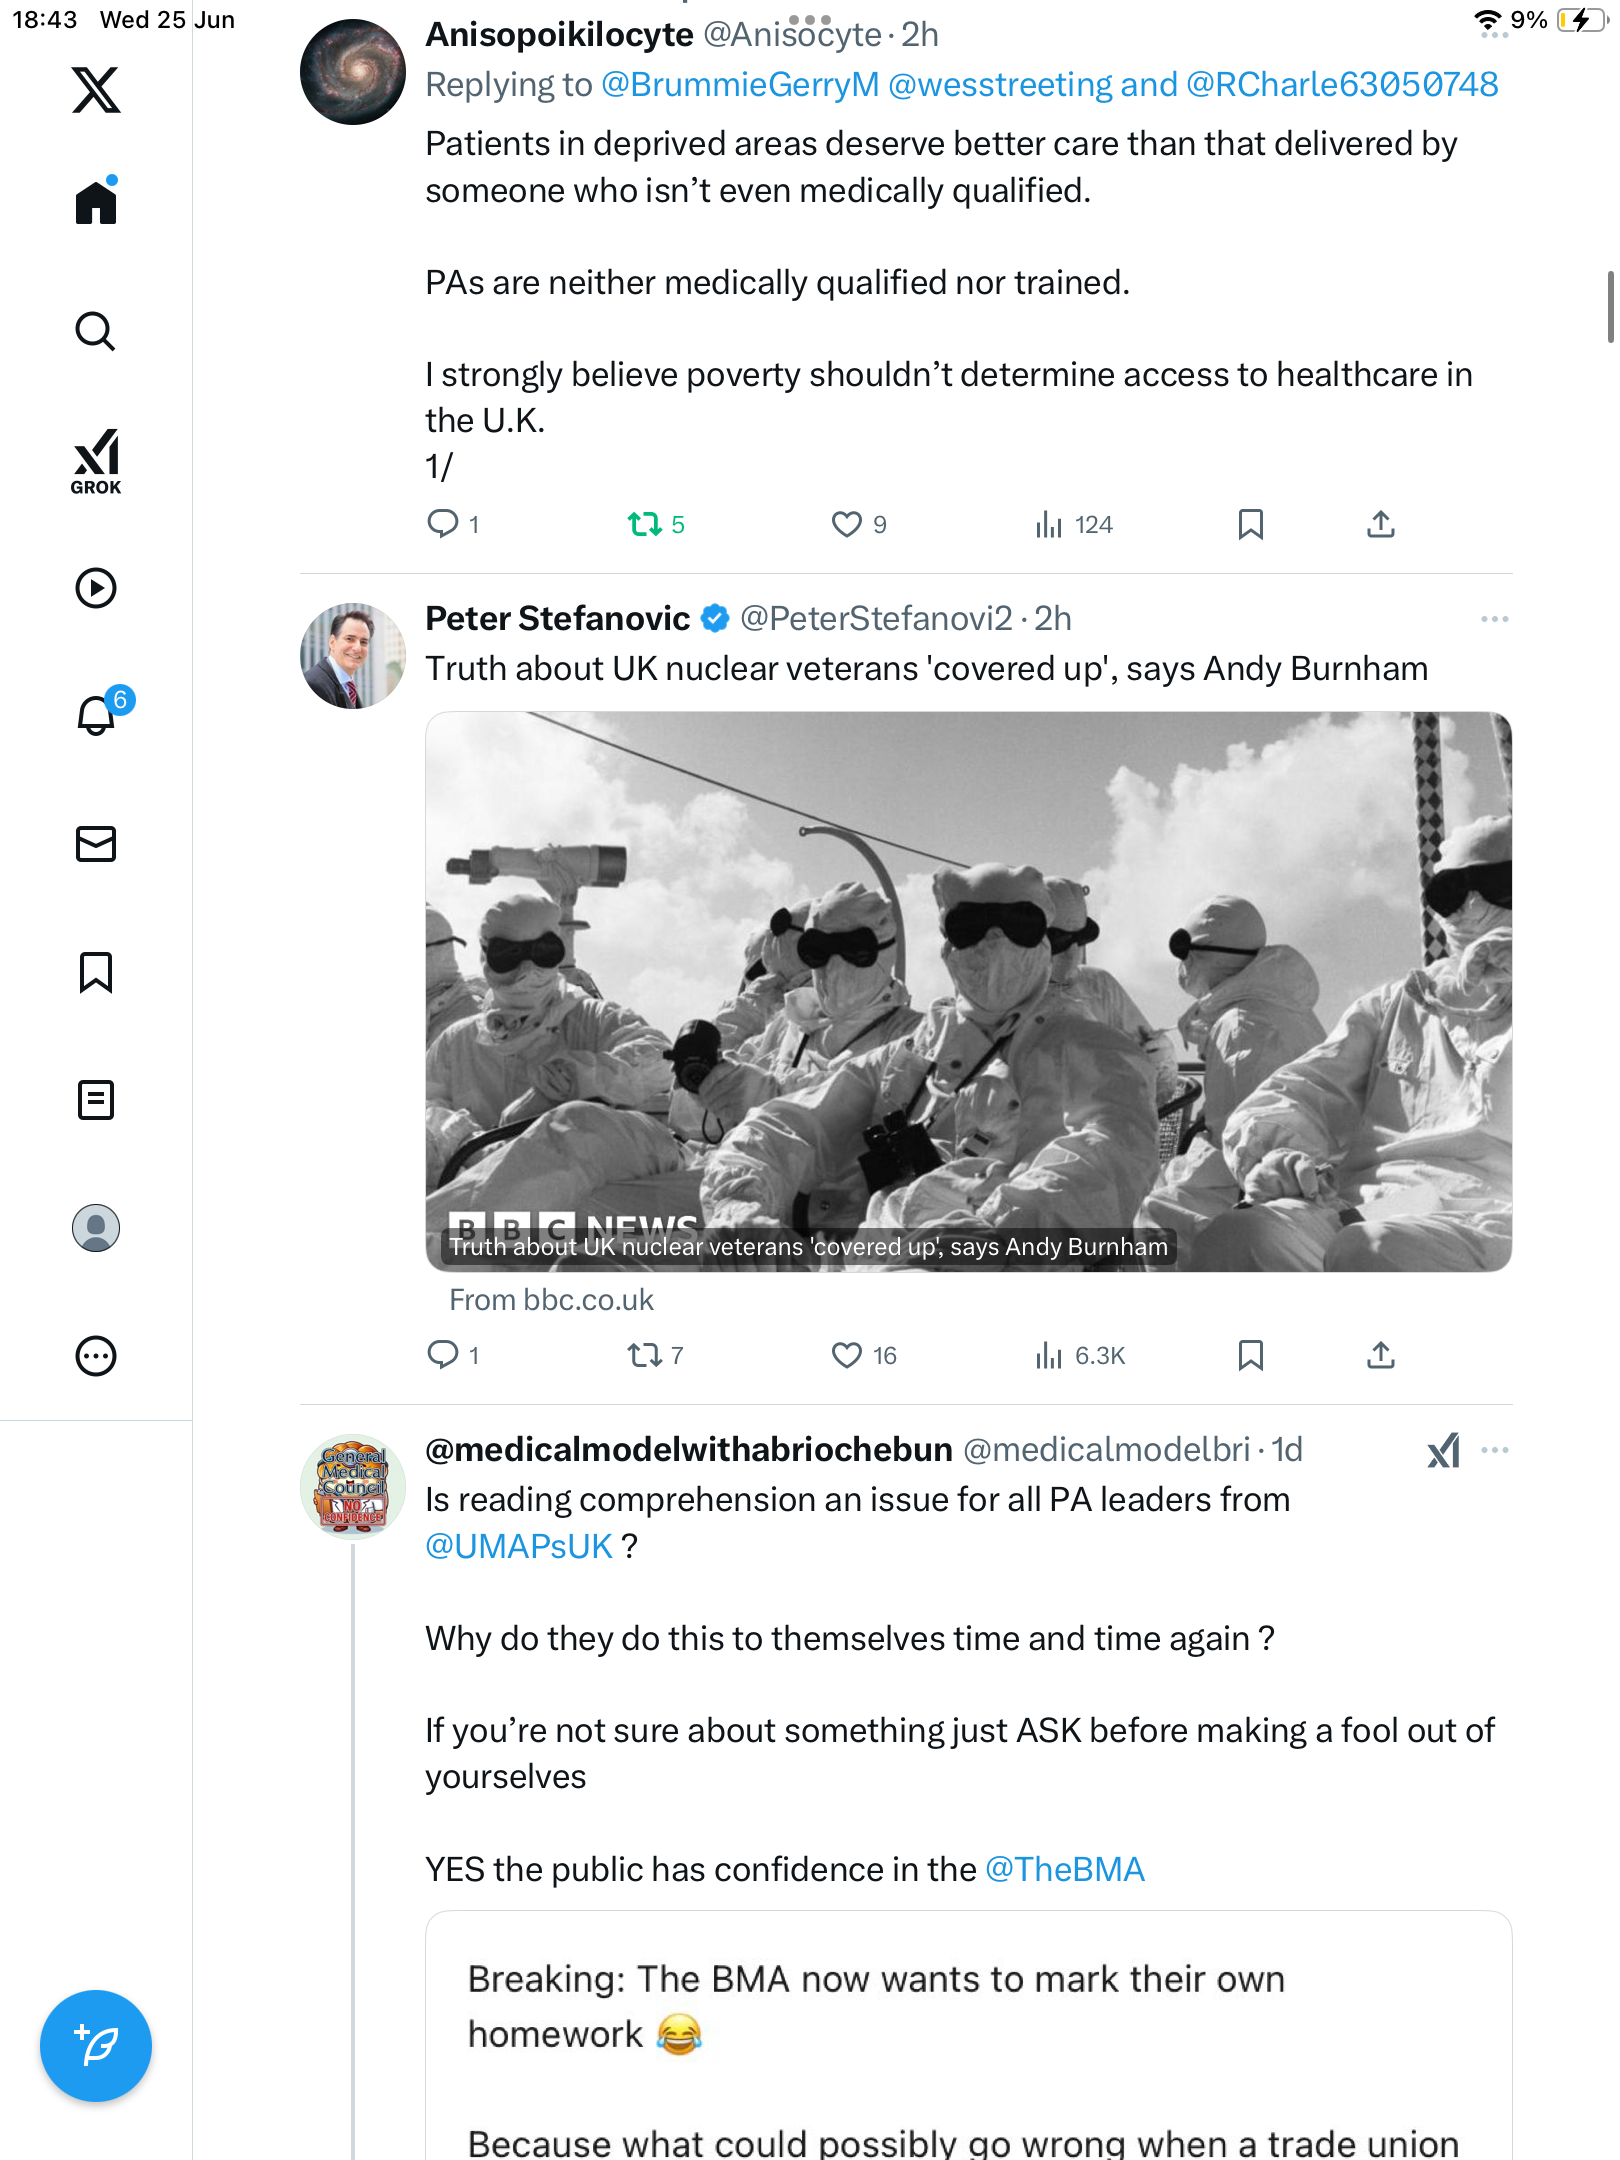
Task: Open Grok from the sidebar
Action: [x=96, y=461]
